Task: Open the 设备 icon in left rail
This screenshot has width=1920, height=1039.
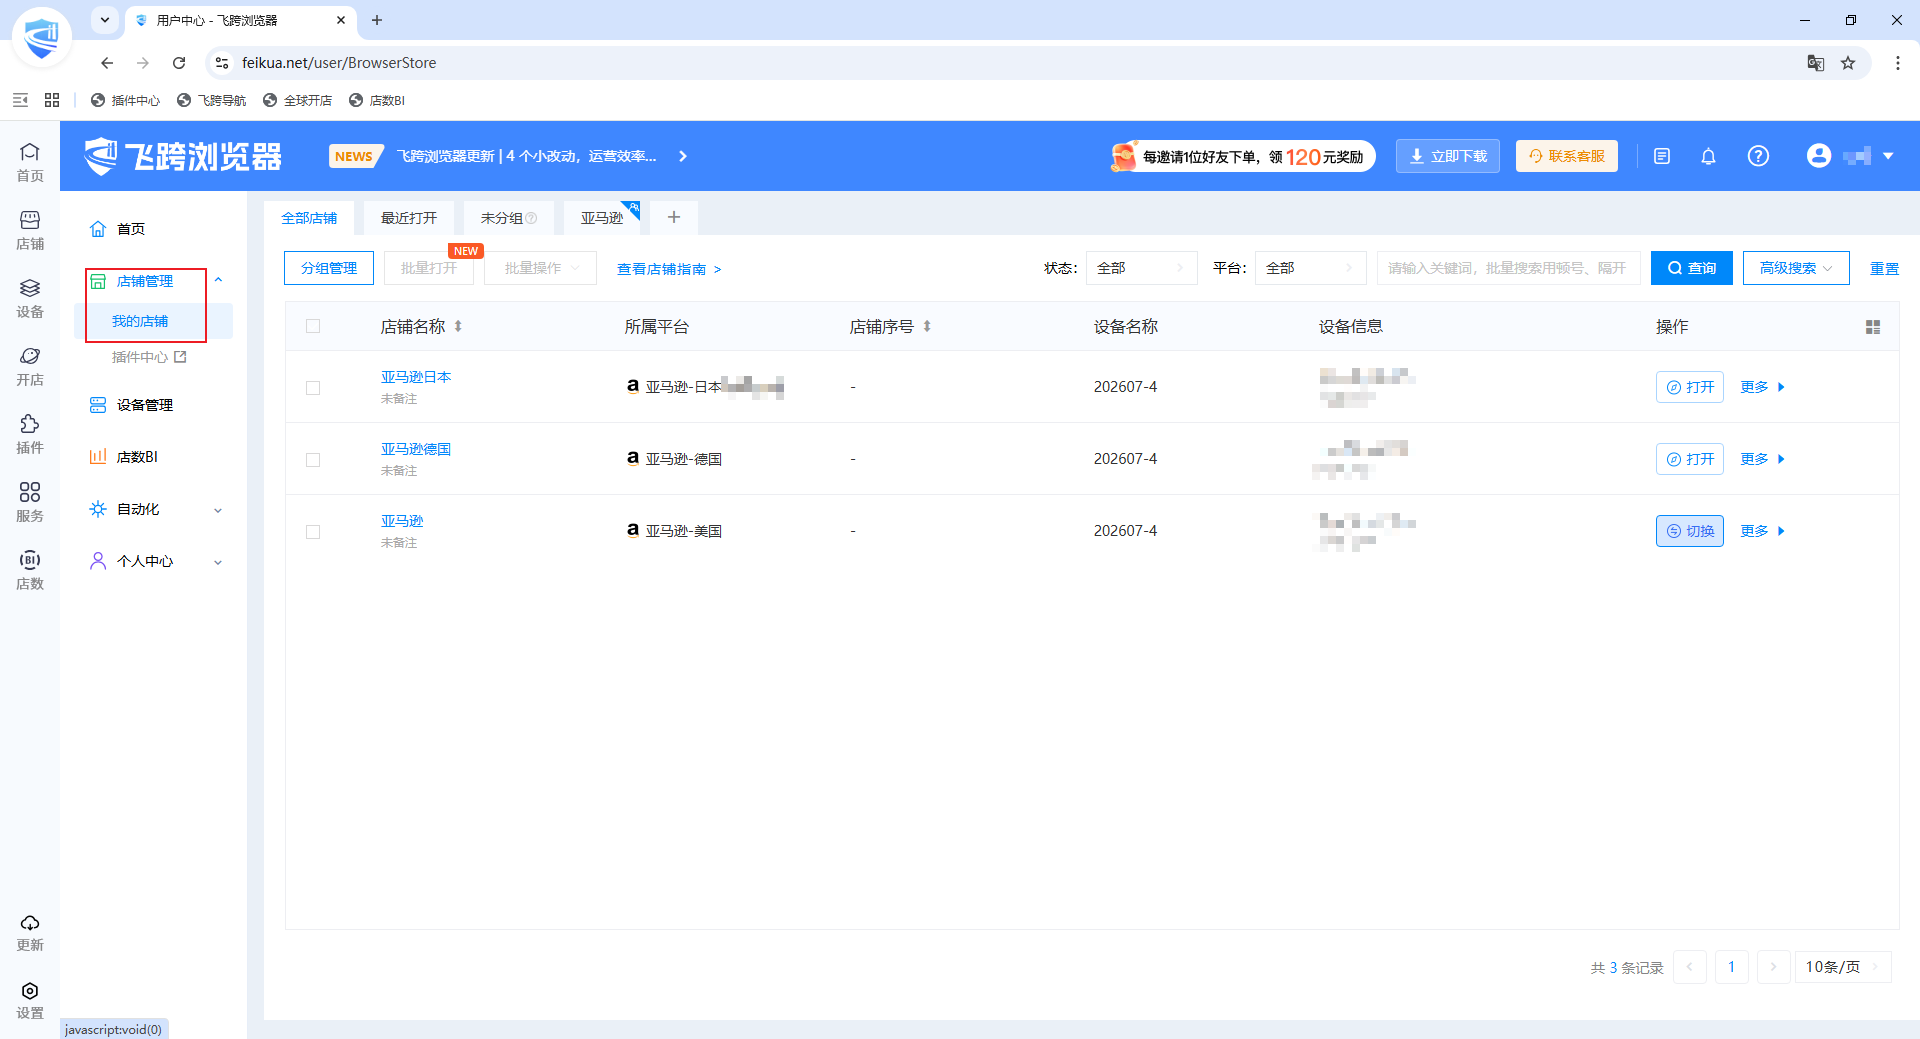Action: click(x=30, y=298)
